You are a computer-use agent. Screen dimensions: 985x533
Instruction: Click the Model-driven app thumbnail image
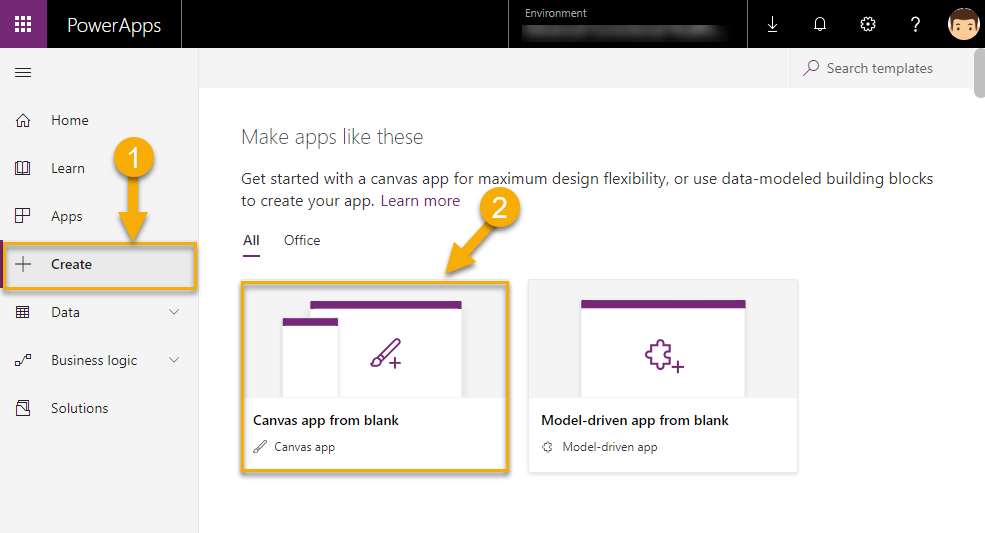pos(663,339)
